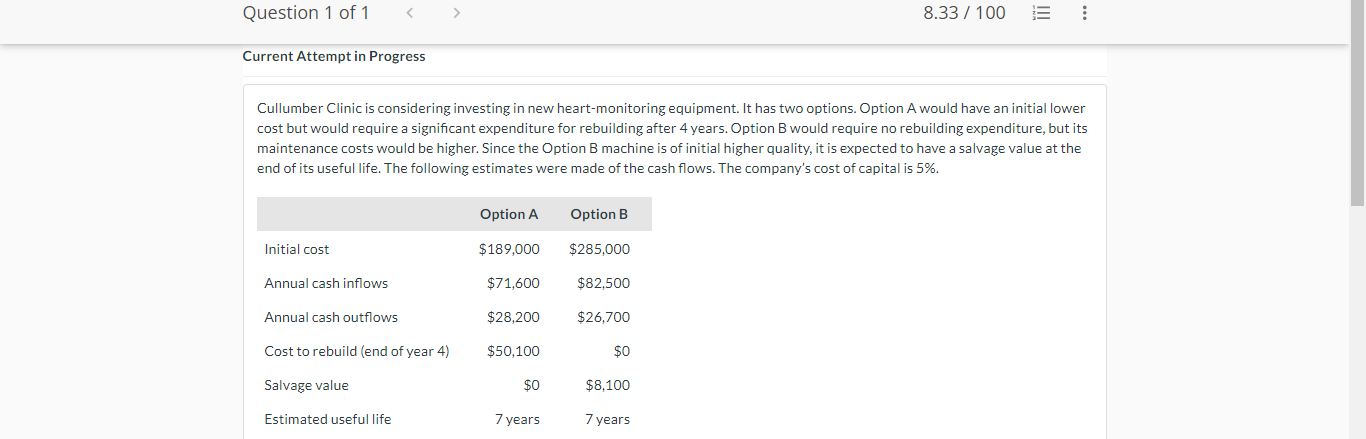Click the vertical scrollbar on the right
The image size is (1366, 439).
tap(1357, 100)
